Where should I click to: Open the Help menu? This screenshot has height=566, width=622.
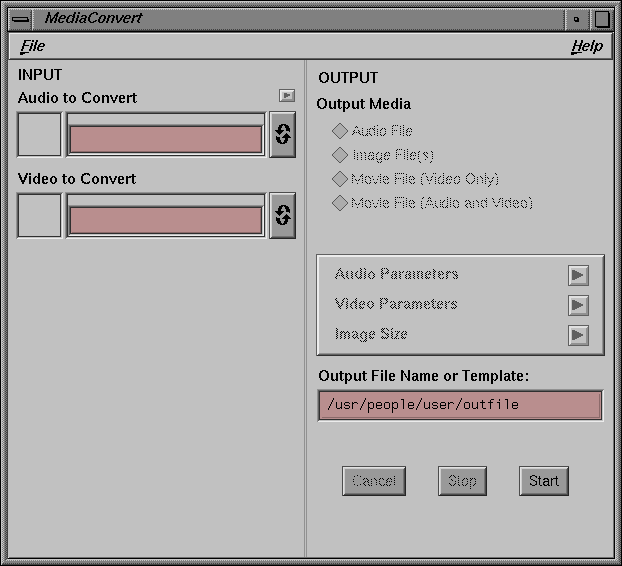click(x=587, y=46)
